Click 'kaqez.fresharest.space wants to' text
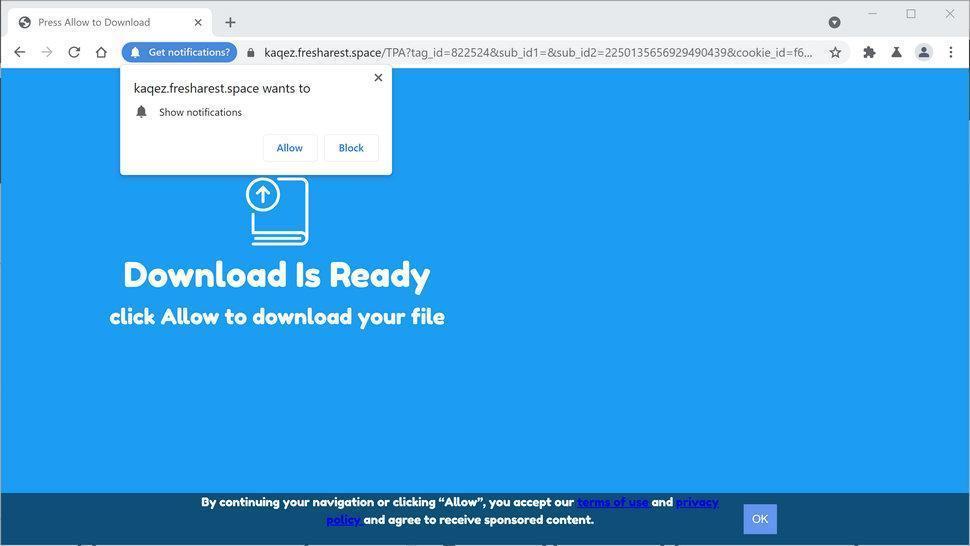The width and height of the screenshot is (970, 546). (x=222, y=88)
